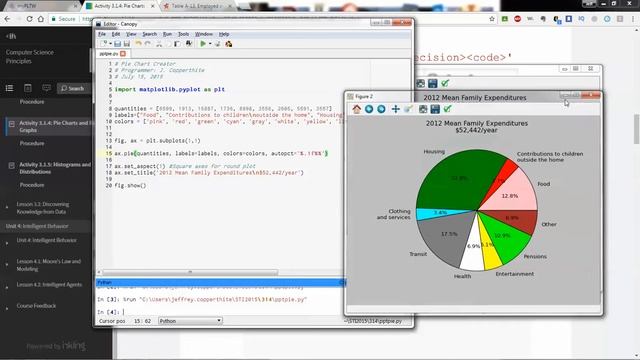Click the bug Debug icon in Canopy toolbar

[229, 44]
